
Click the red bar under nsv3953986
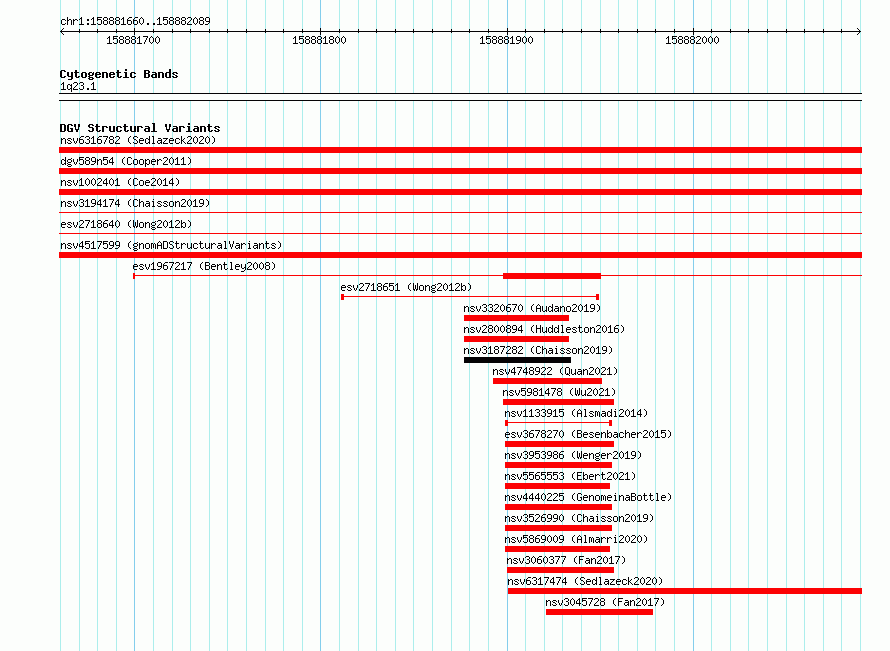558,465
